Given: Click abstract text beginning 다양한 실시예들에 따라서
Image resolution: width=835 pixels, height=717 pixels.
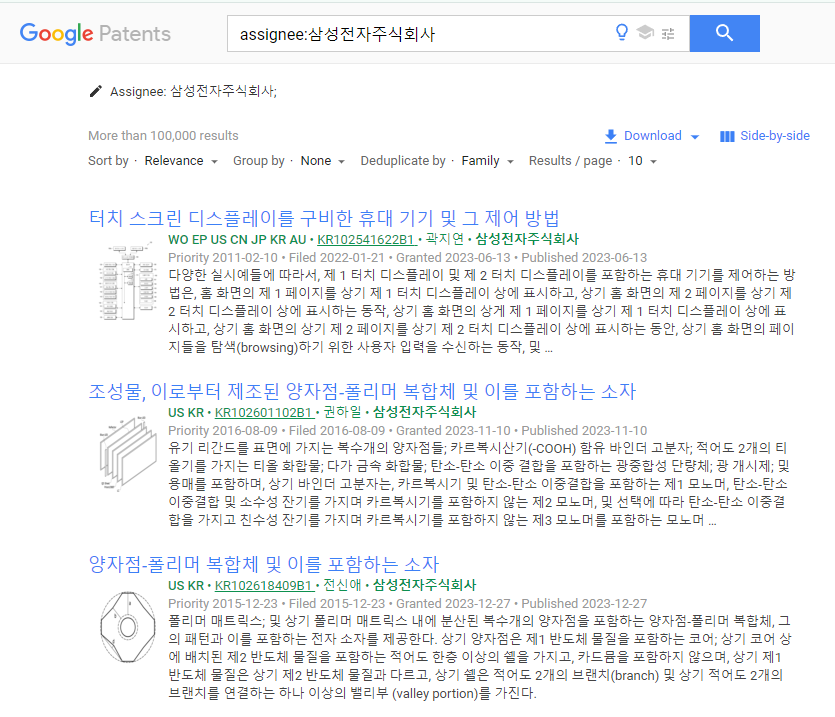Looking at the screenshot, I should pyautogui.click(x=481, y=311).
